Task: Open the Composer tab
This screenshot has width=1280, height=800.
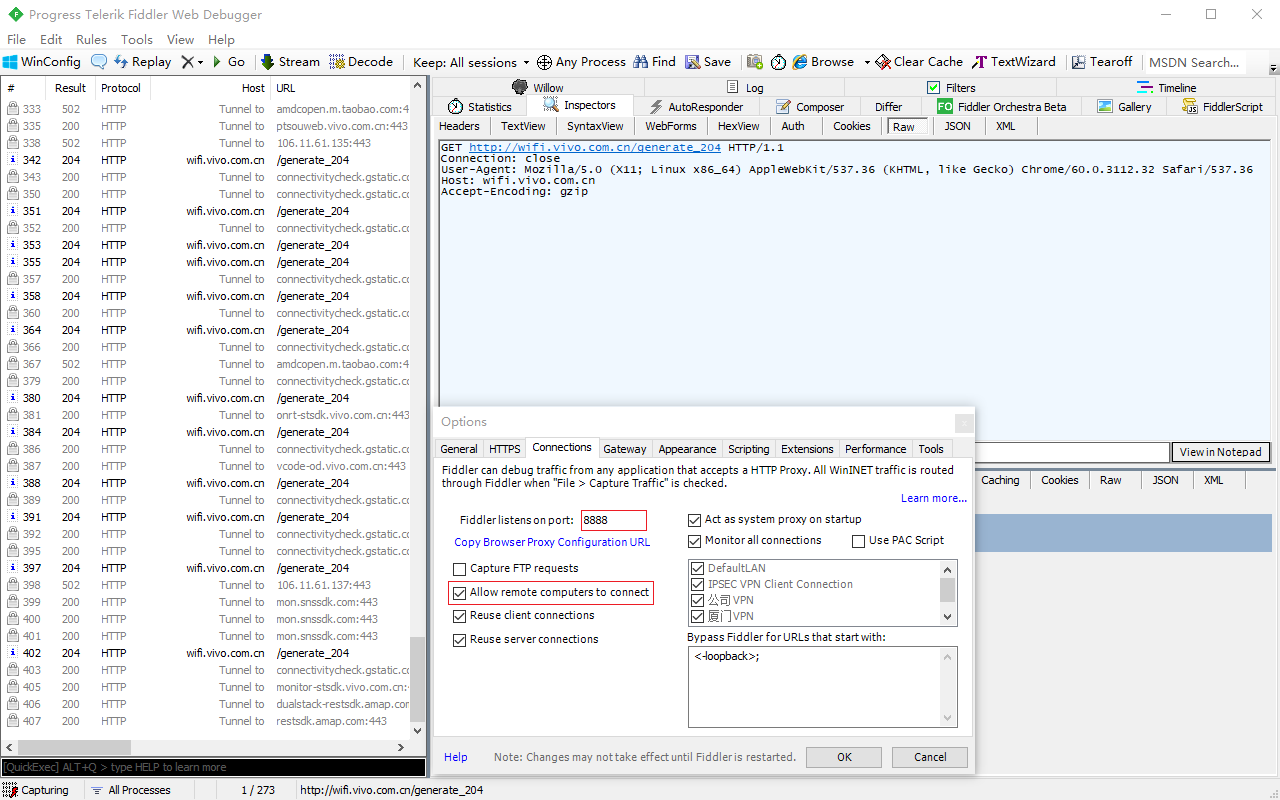Action: [x=810, y=107]
